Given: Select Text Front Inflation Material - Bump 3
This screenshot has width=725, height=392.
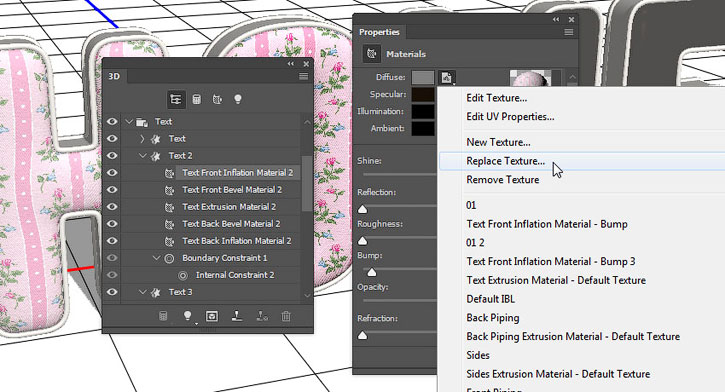Looking at the screenshot, I should click(551, 262).
